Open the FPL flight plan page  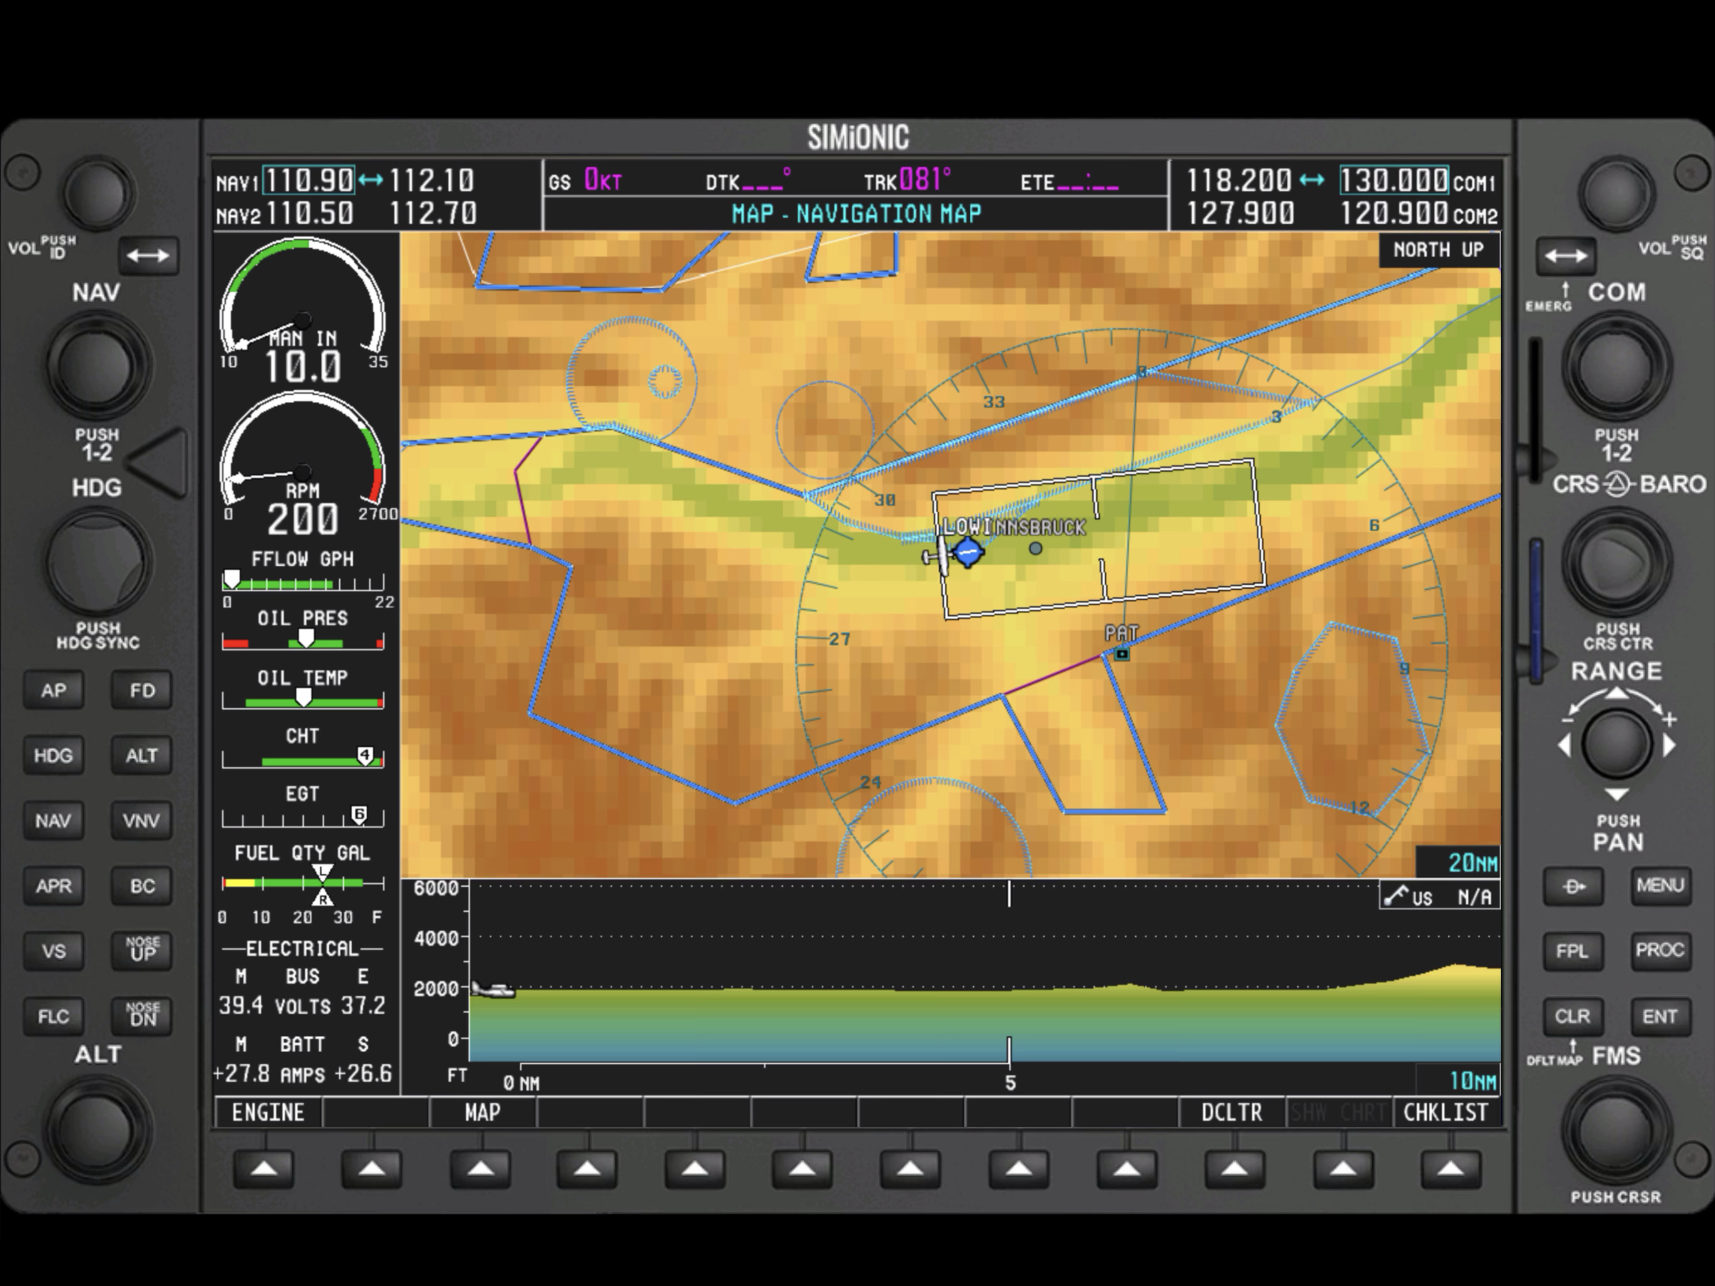tap(1572, 951)
